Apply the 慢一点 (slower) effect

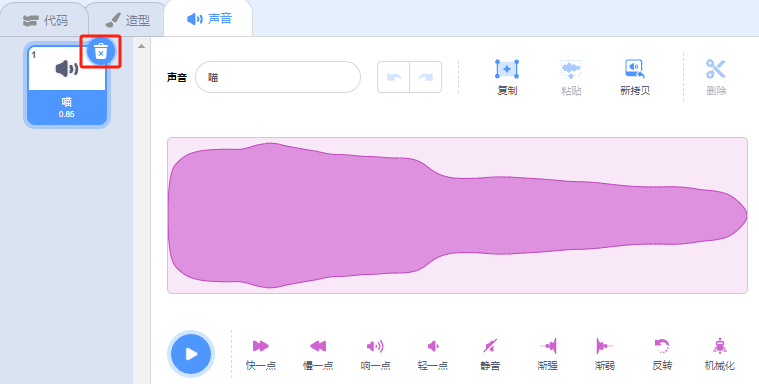[318, 346]
